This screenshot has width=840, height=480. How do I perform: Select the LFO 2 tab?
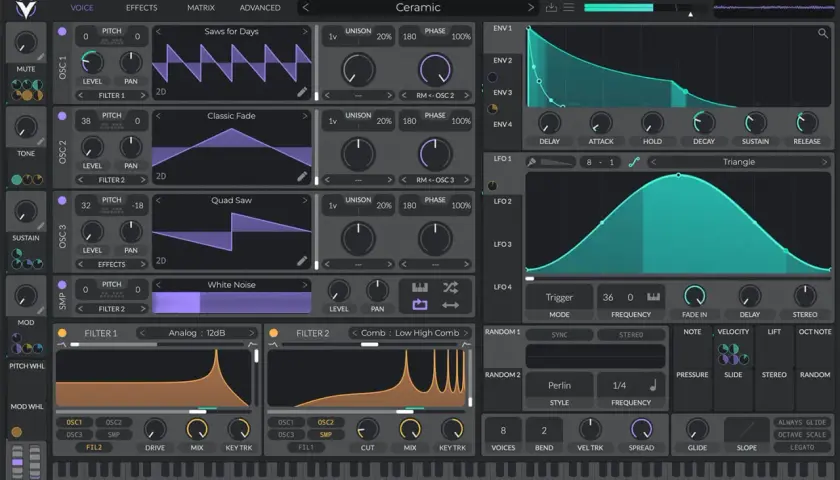502,201
